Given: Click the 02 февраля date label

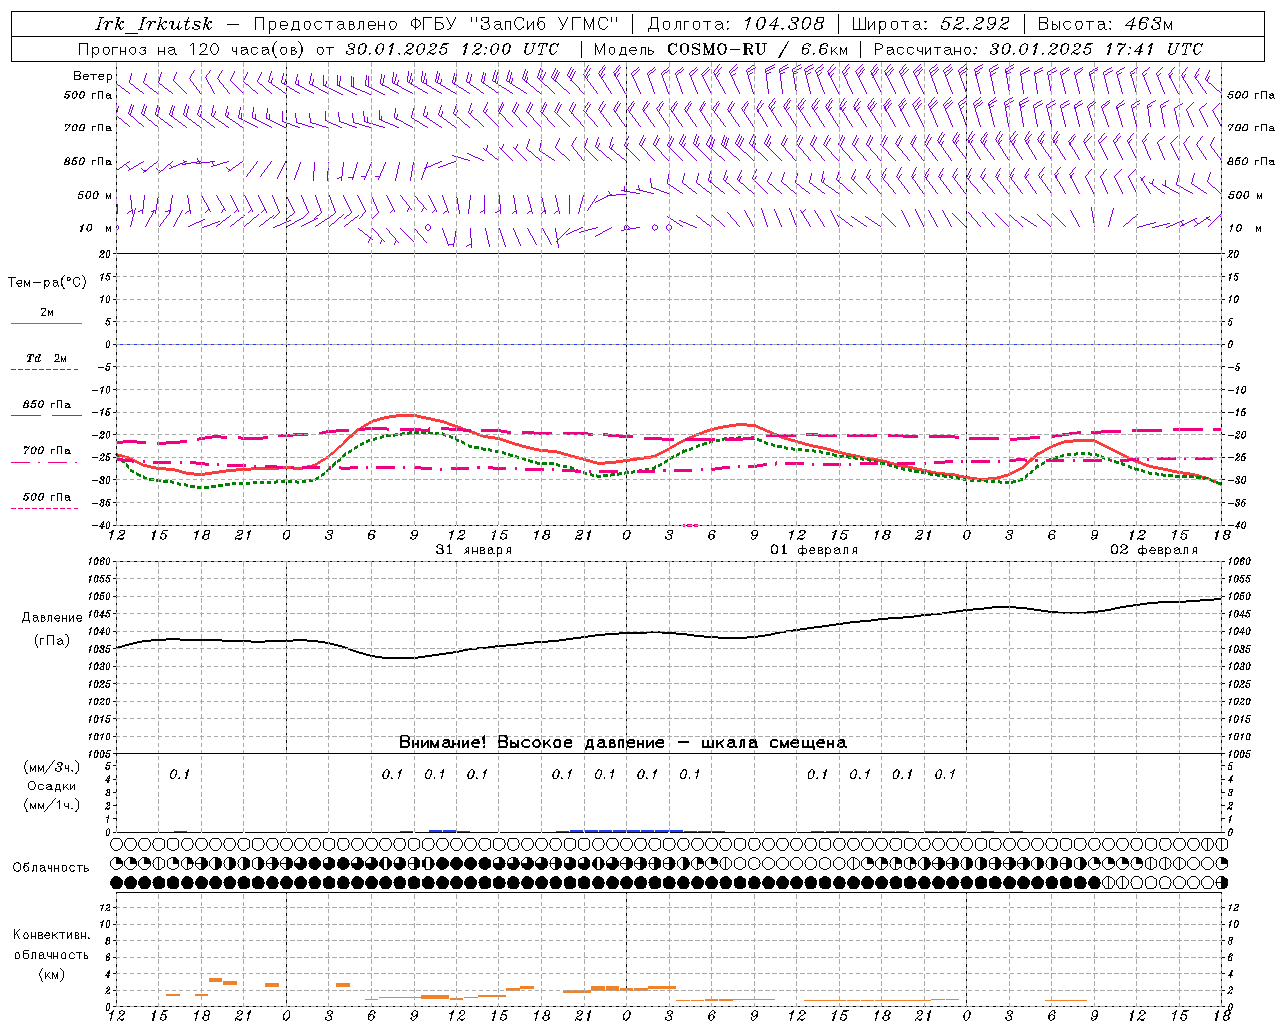Looking at the screenshot, I should 1153,550.
